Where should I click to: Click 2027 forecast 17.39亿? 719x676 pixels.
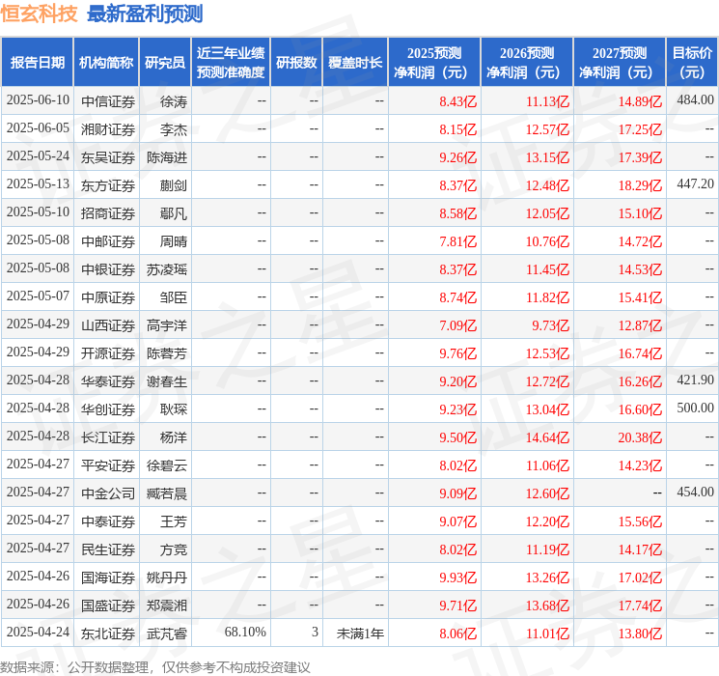tap(640, 157)
